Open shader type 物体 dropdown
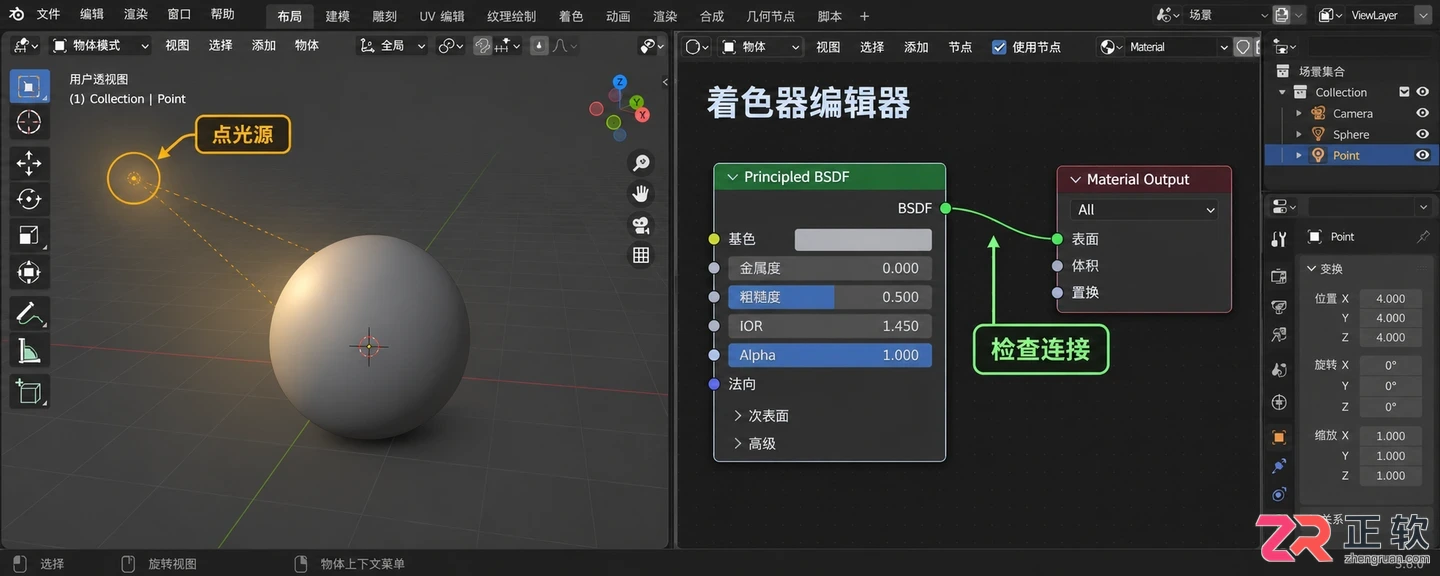 tap(760, 47)
